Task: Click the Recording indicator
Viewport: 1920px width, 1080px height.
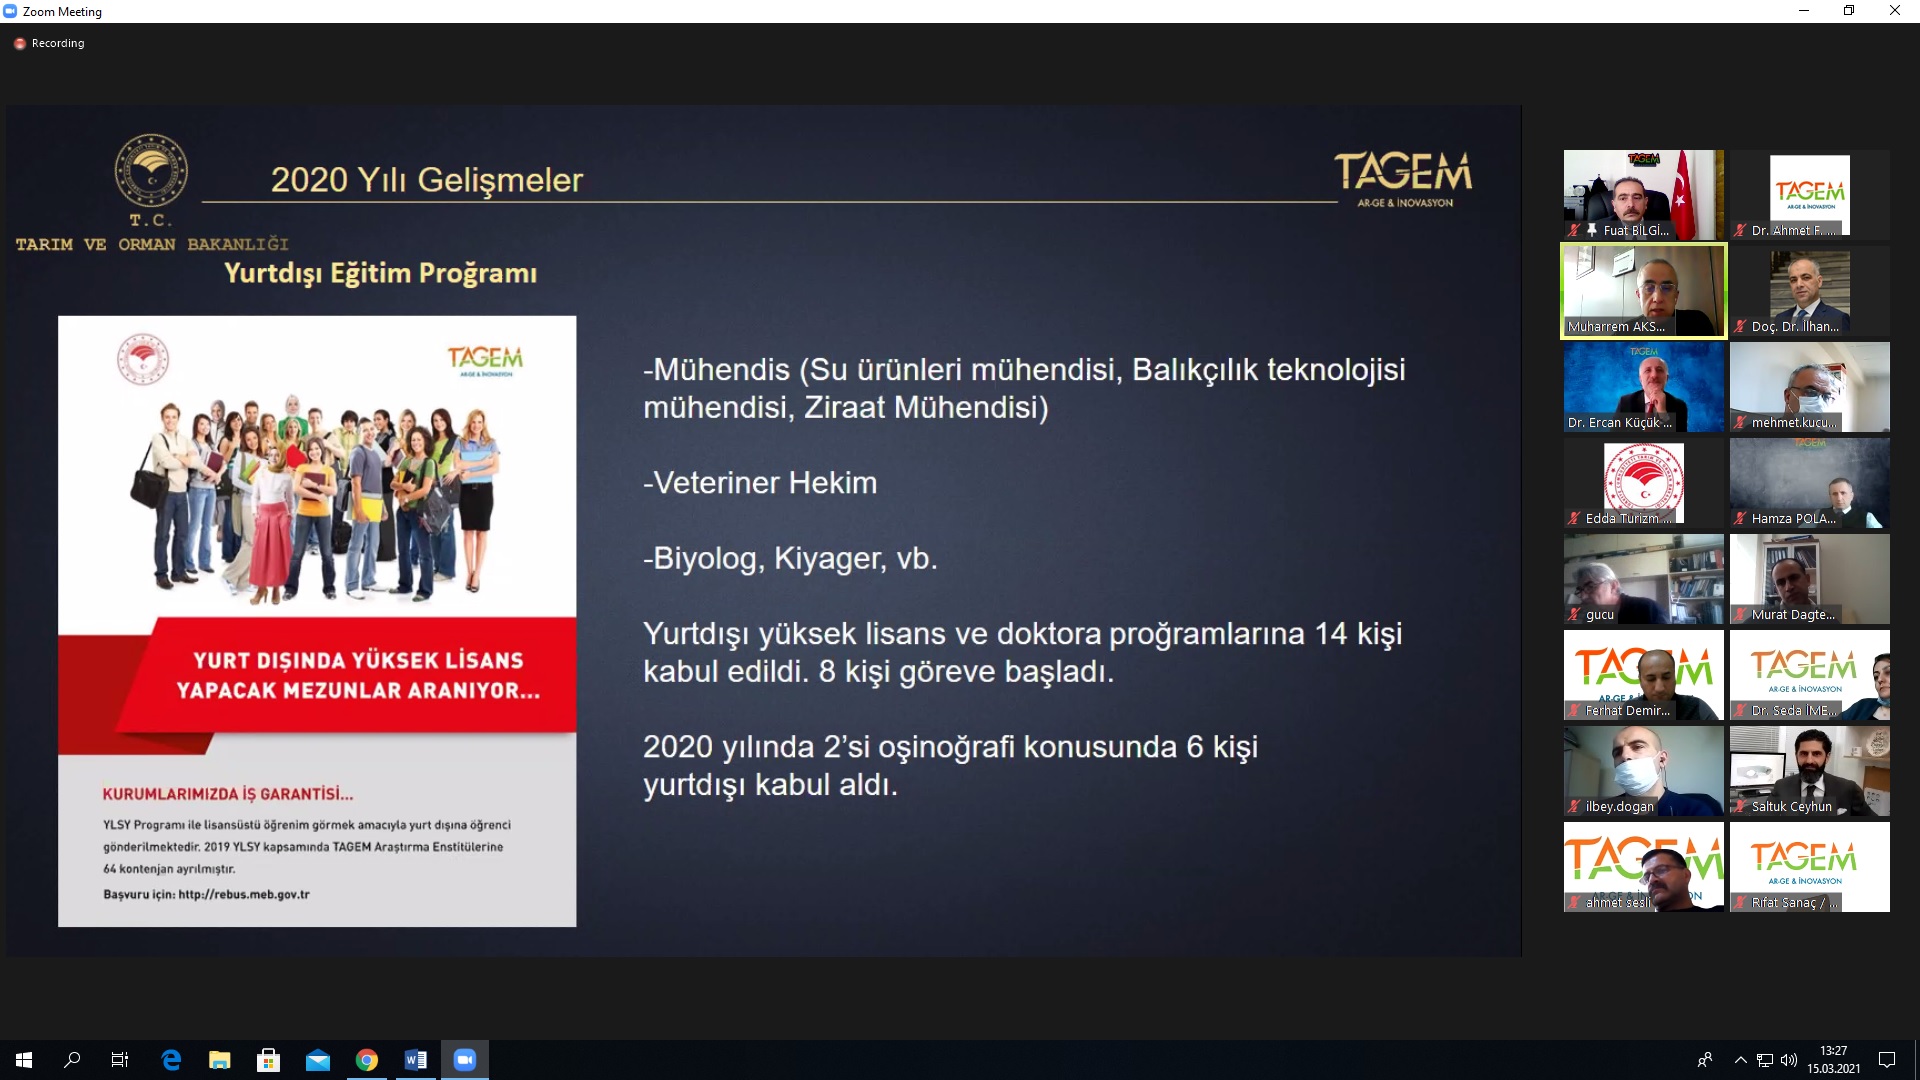Action: click(x=49, y=43)
